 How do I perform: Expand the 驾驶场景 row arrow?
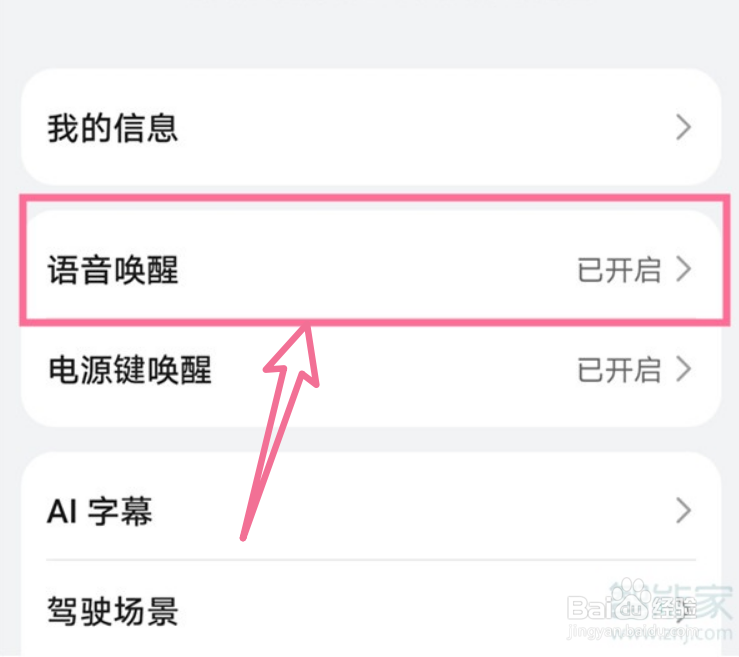click(683, 611)
